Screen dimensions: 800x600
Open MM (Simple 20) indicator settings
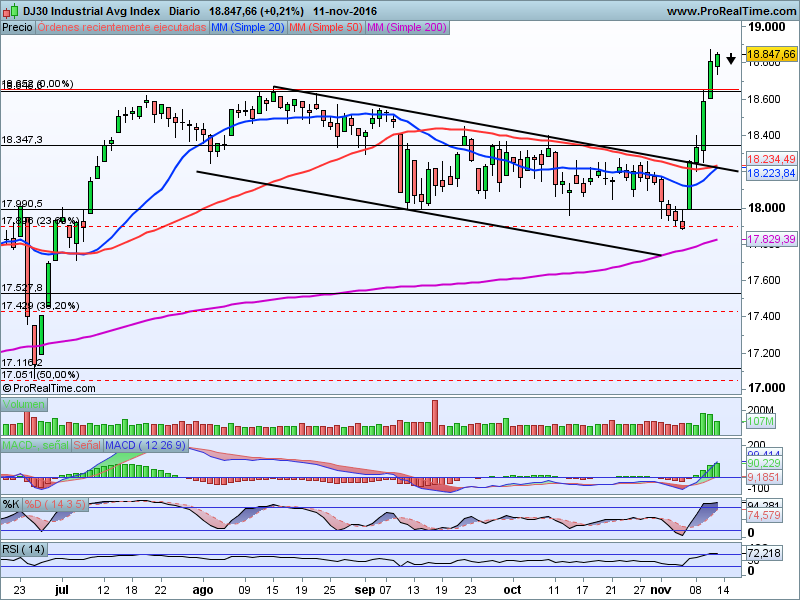point(247,27)
